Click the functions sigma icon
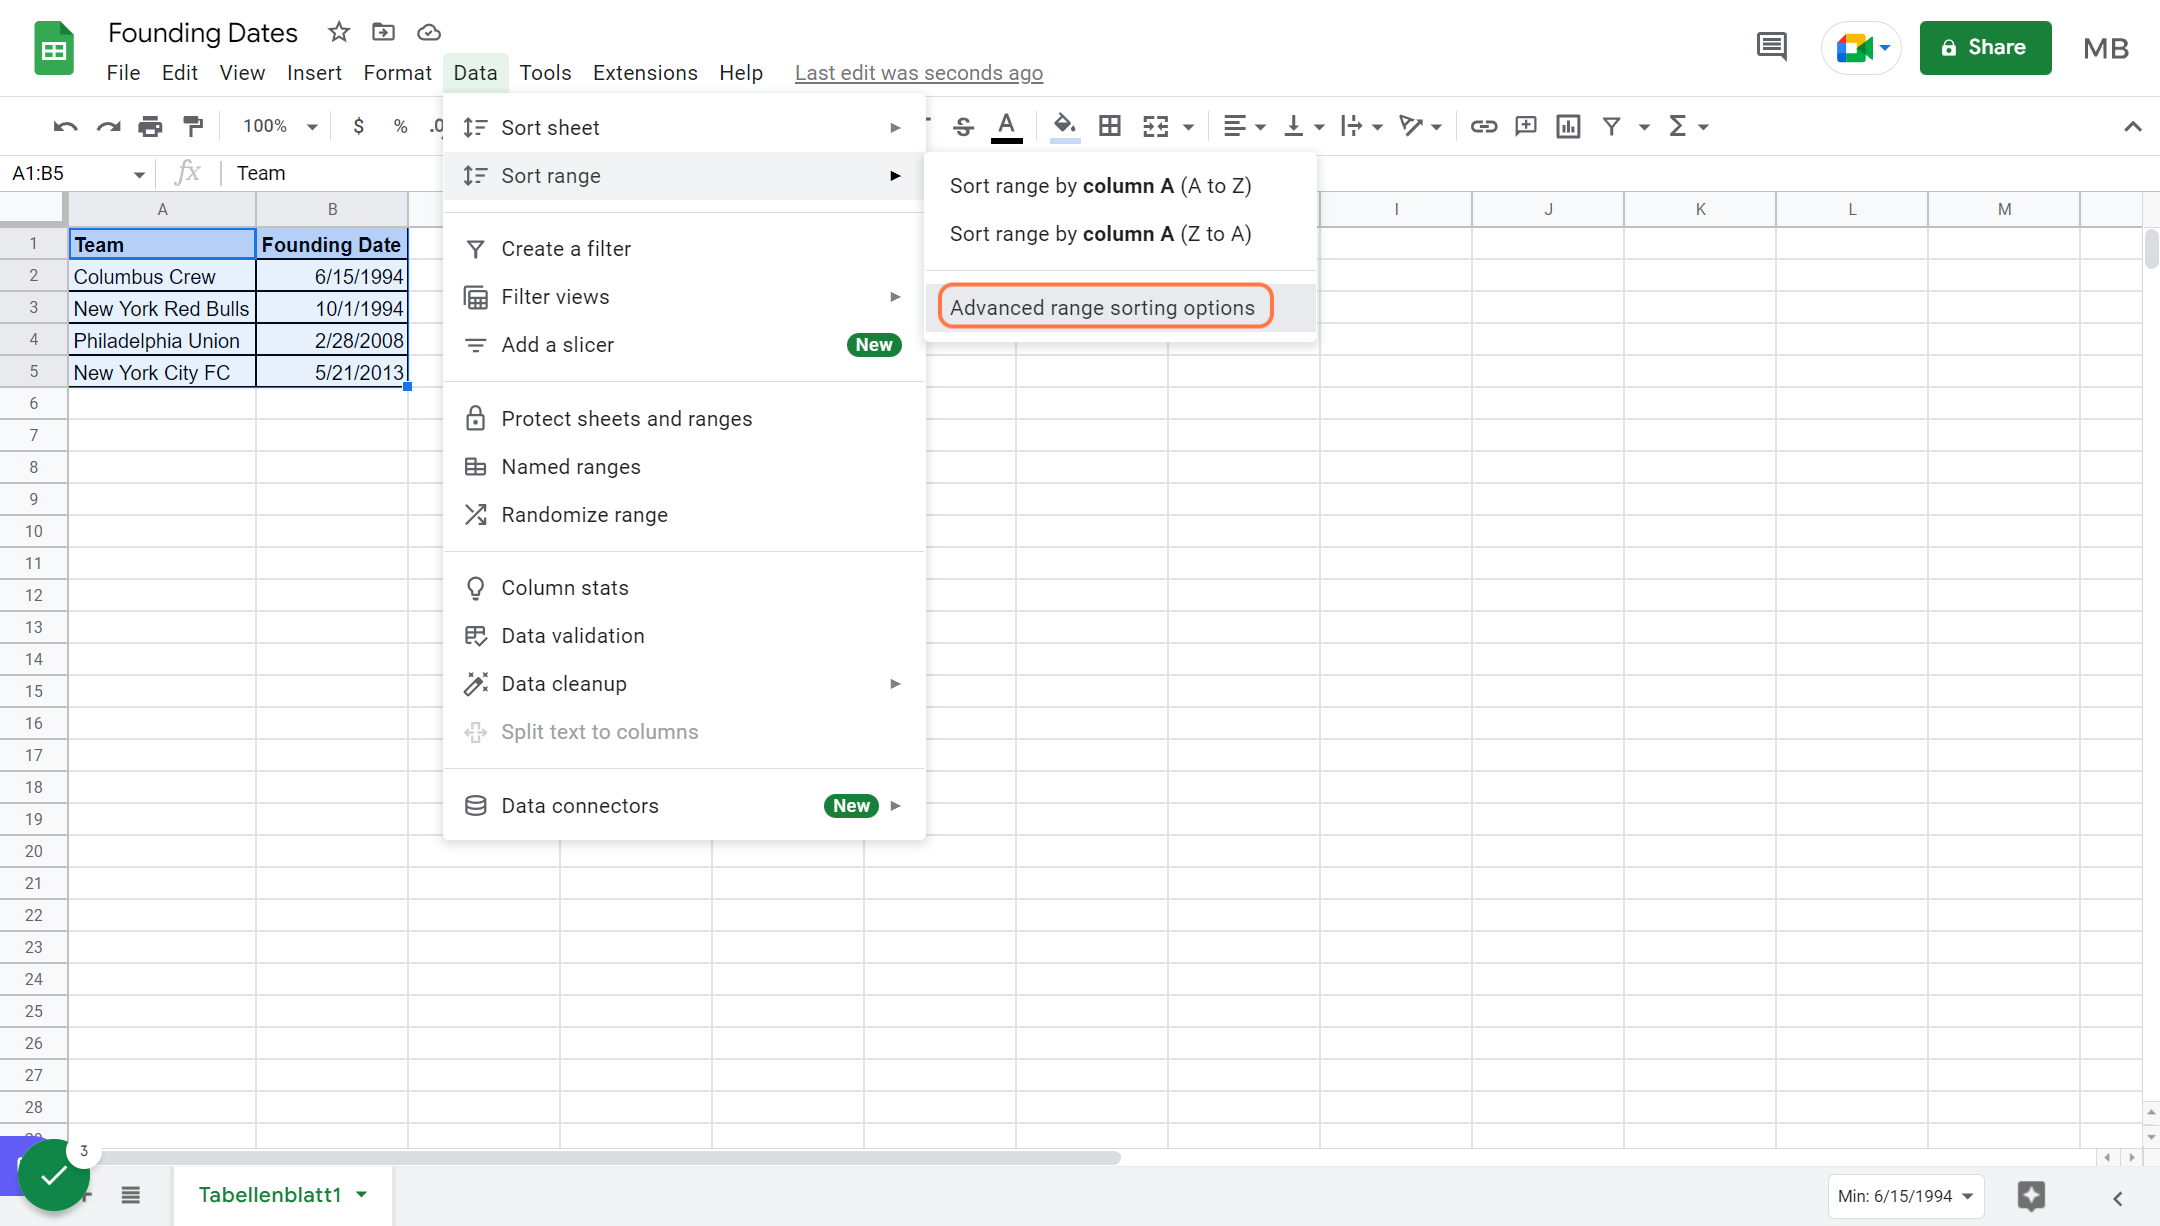This screenshot has width=2160, height=1226. pyautogui.click(x=1678, y=126)
